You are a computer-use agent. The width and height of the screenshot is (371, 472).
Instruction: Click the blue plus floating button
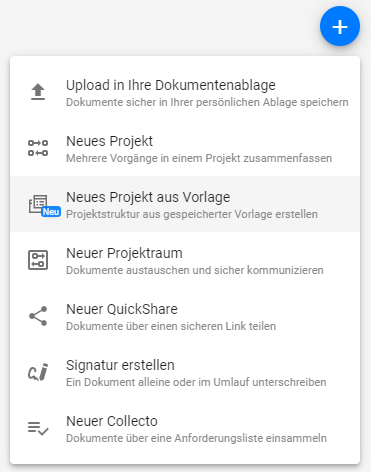(340, 26)
